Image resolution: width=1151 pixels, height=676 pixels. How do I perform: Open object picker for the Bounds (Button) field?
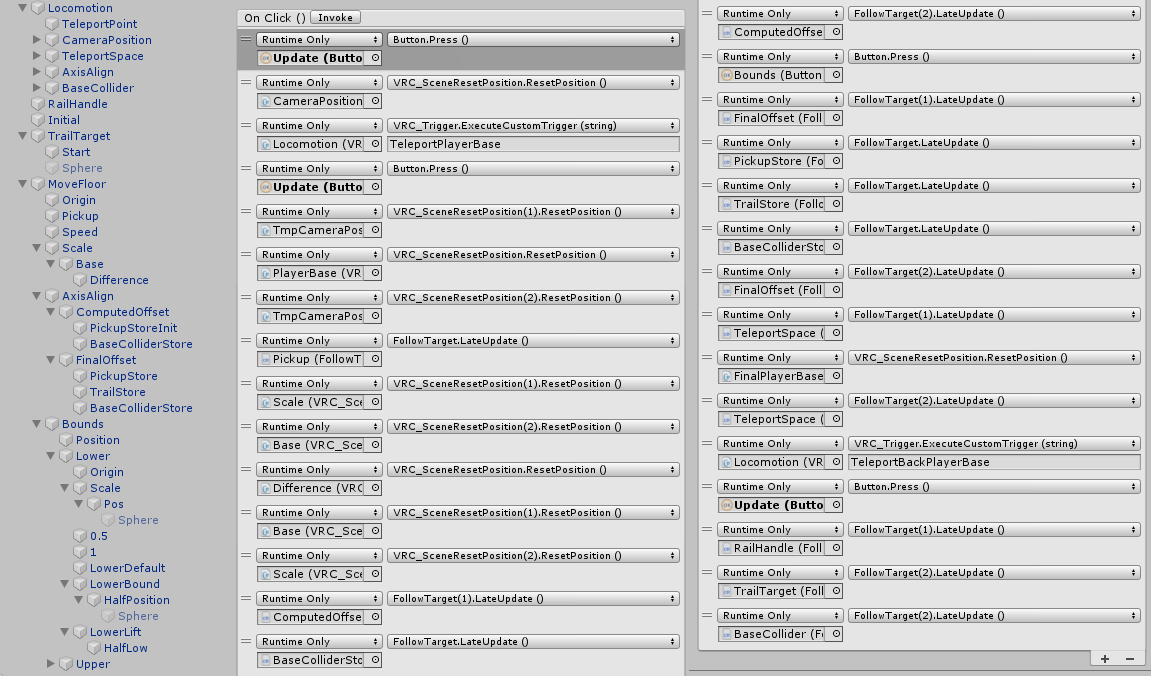(835, 75)
